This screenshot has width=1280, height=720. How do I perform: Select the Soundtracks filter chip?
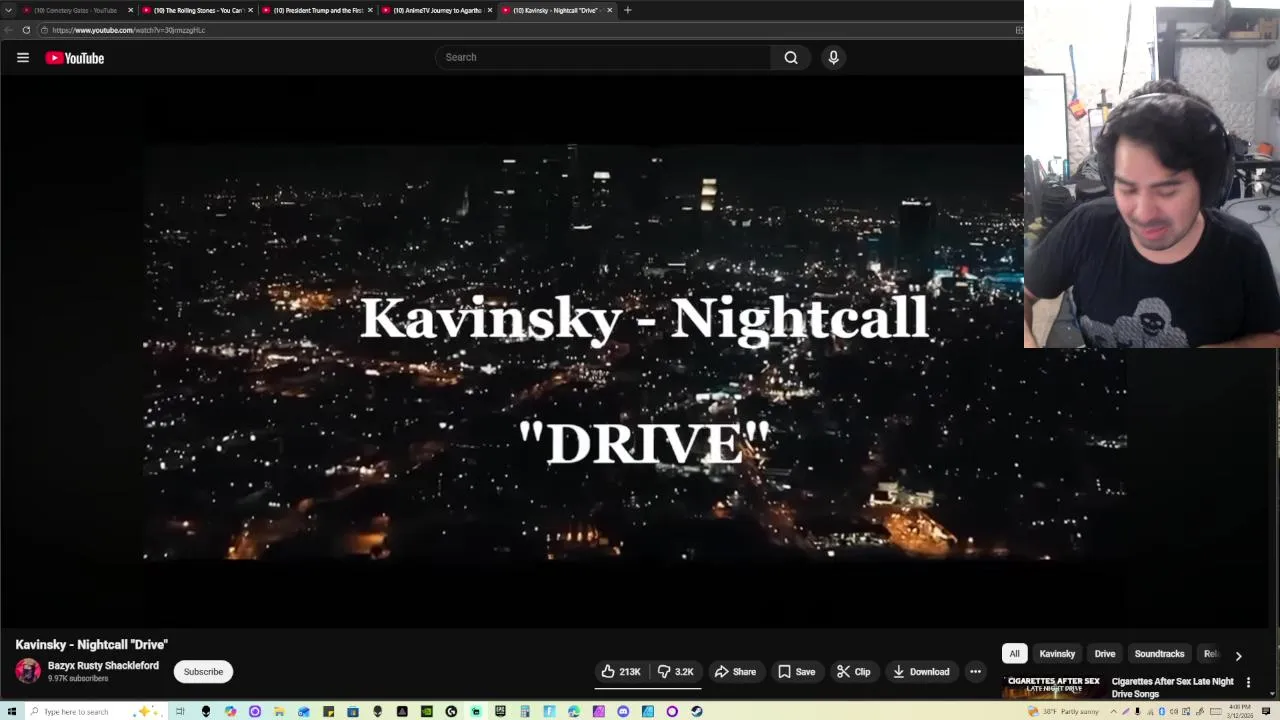(x=1159, y=654)
